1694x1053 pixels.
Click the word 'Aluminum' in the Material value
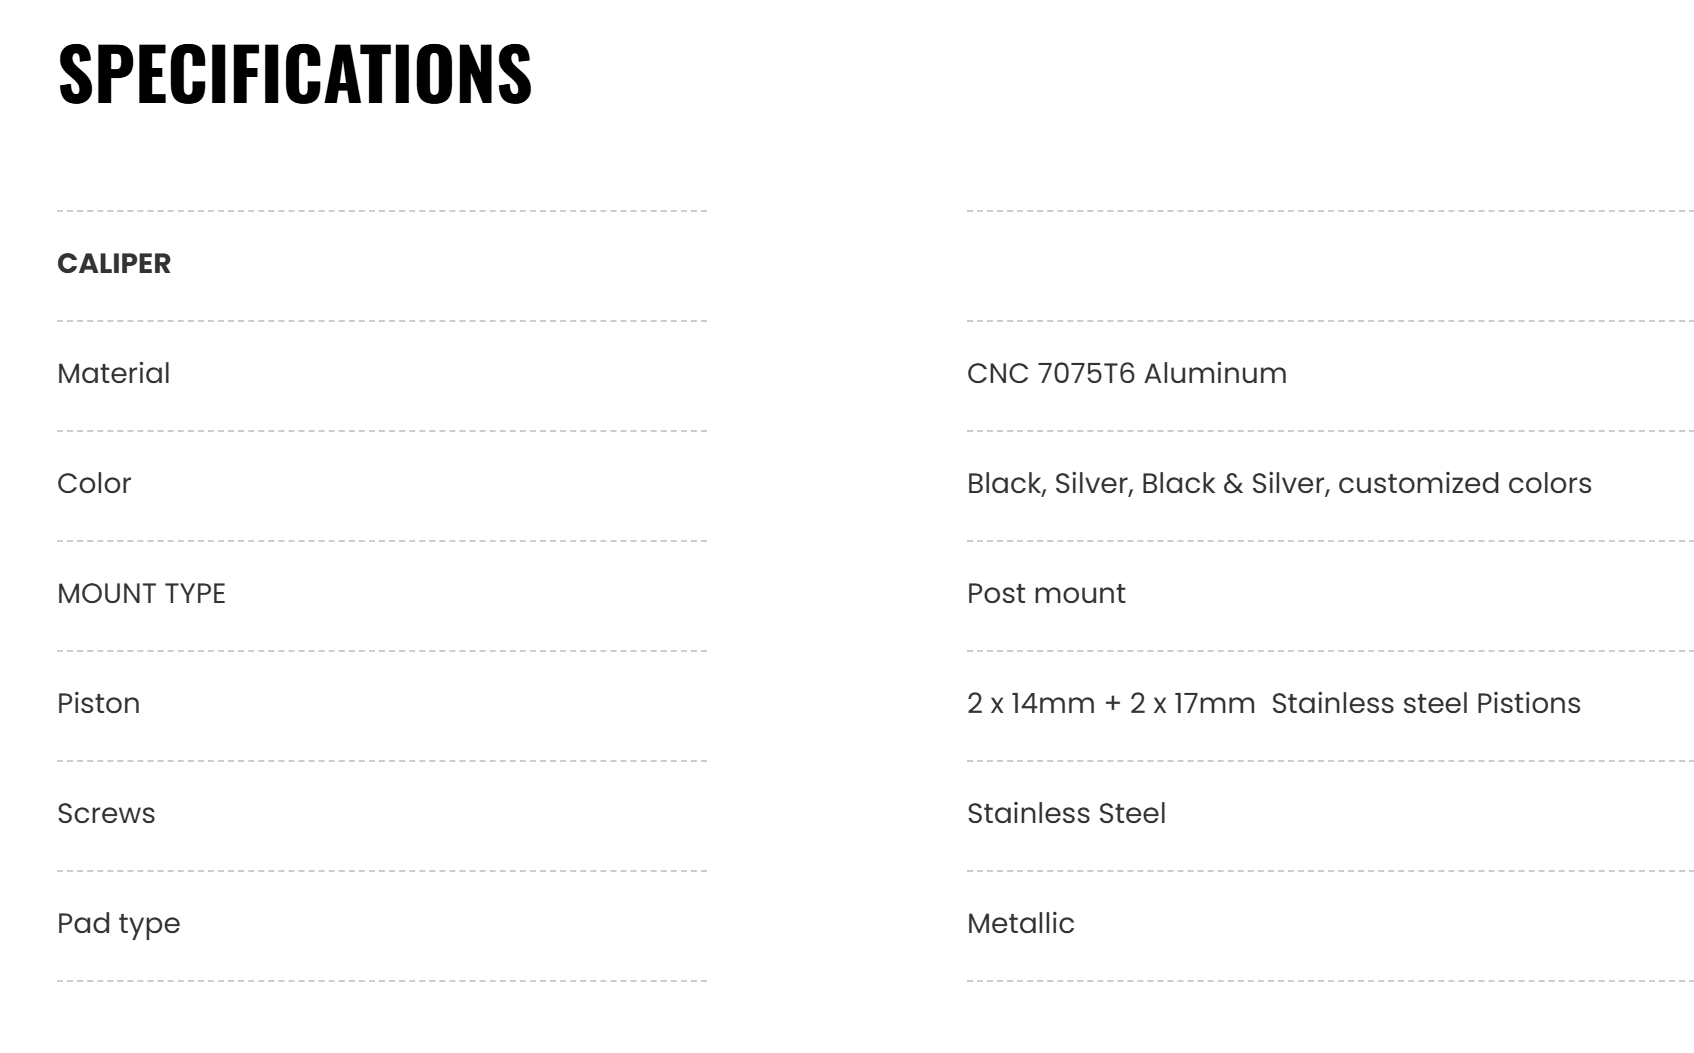[x=1215, y=374]
